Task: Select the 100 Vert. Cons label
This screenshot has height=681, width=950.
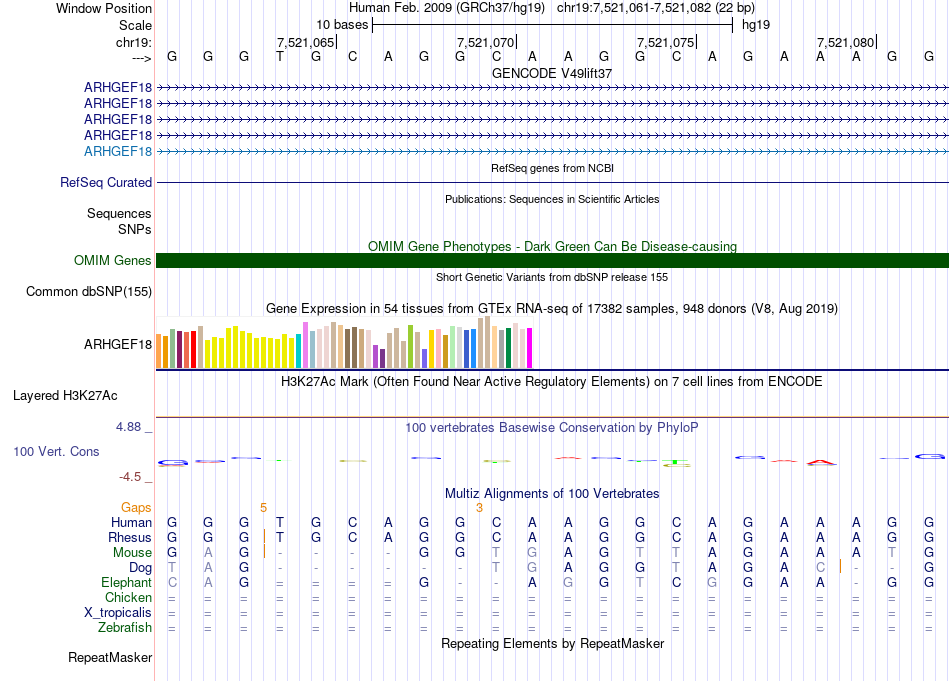Action: (56, 452)
